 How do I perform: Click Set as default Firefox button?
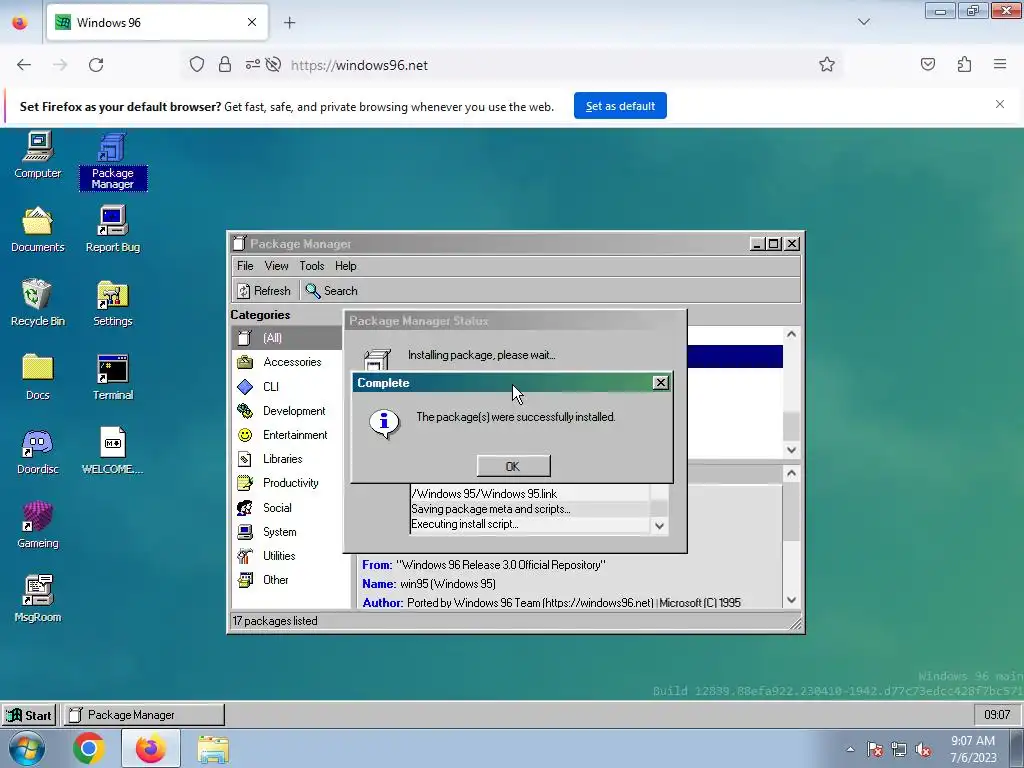click(x=620, y=106)
